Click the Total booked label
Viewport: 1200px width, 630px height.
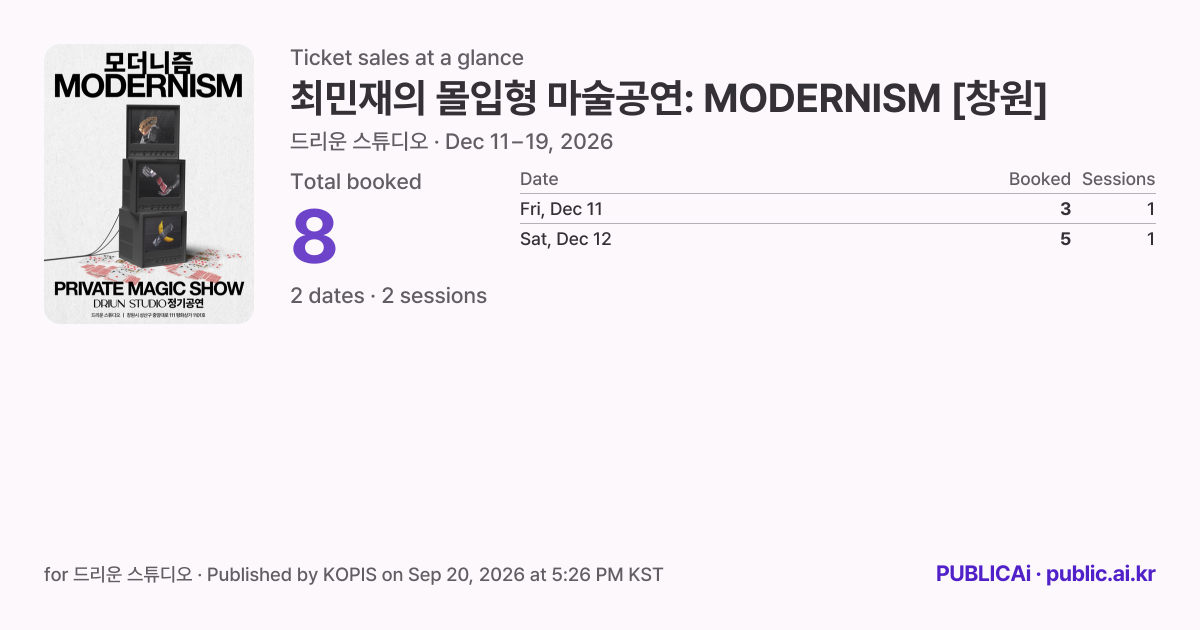(356, 182)
